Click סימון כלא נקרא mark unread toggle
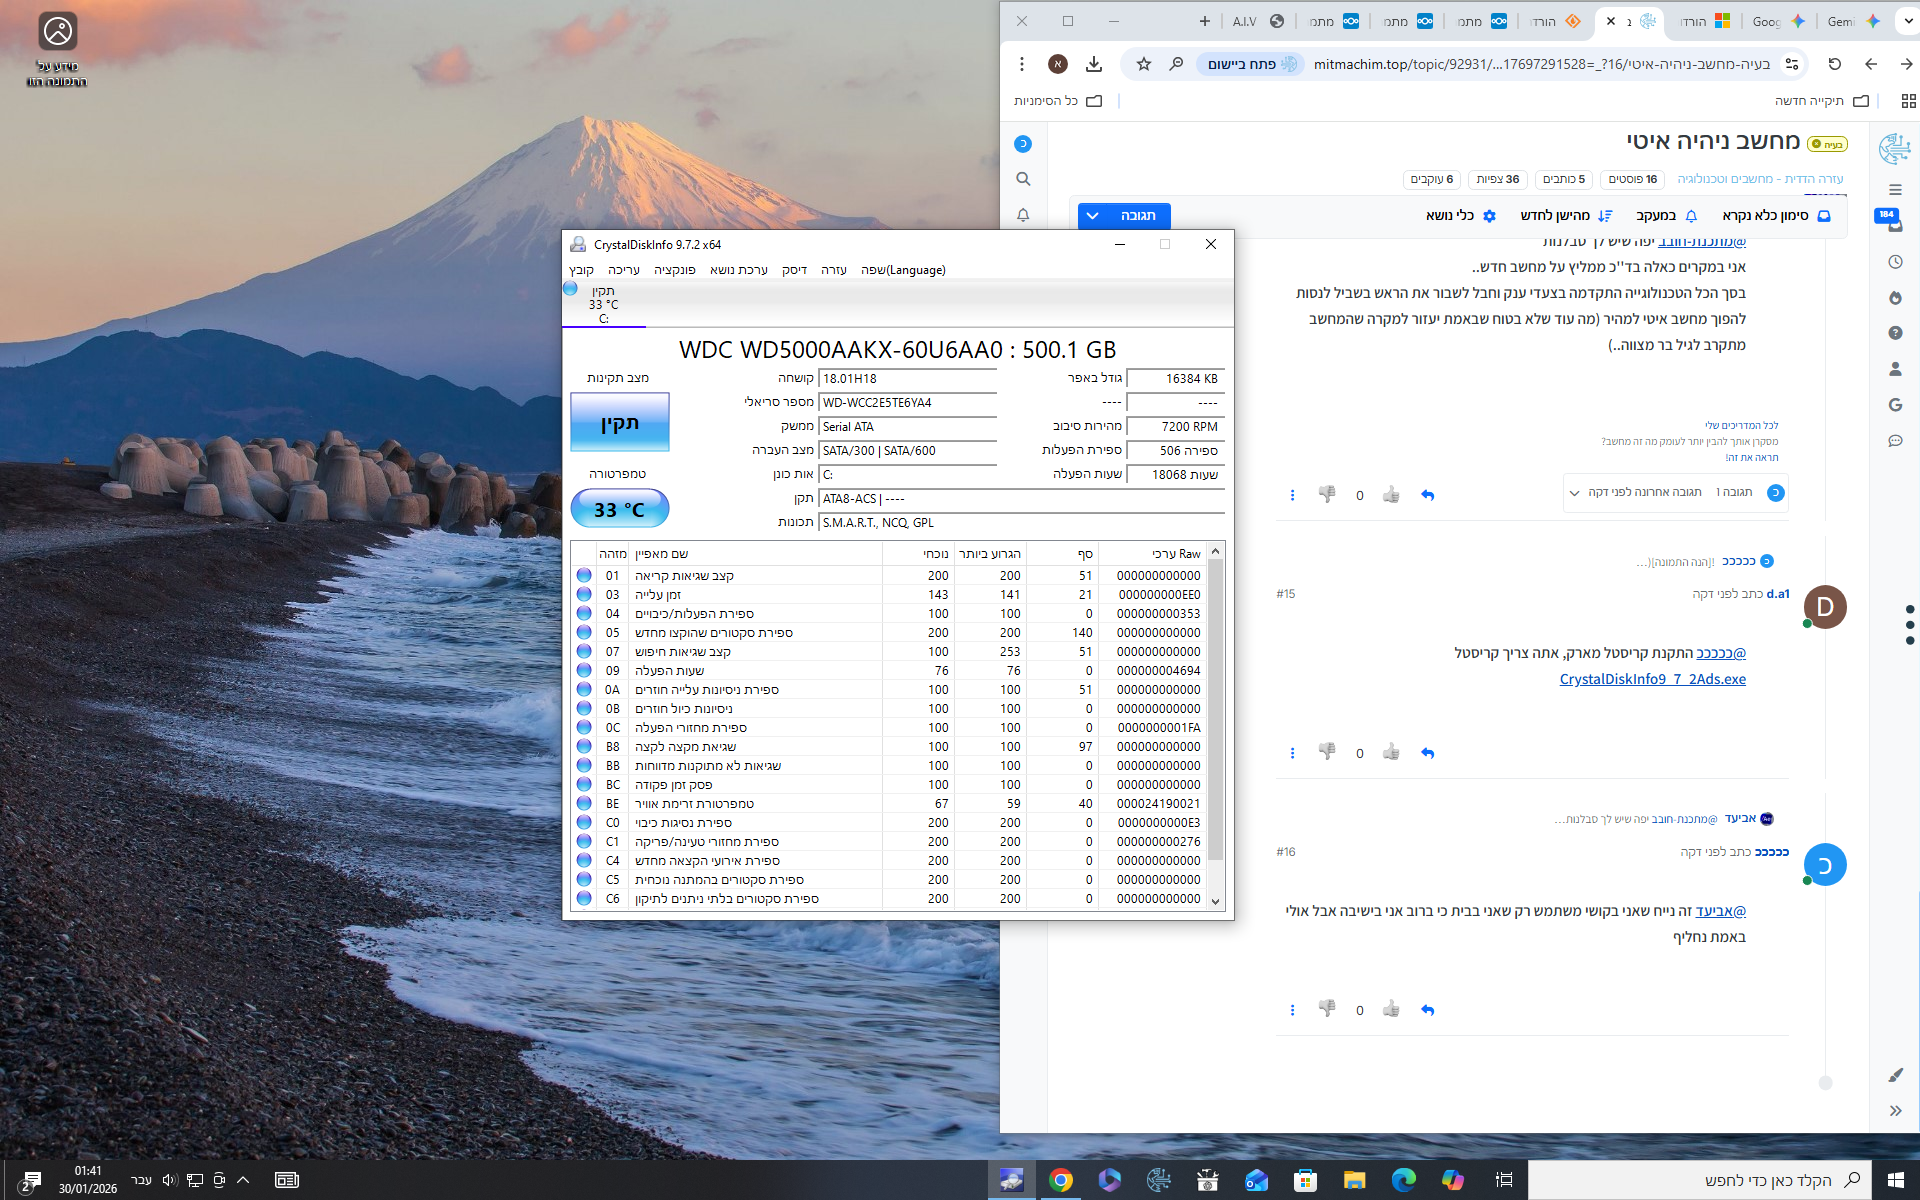 click(1776, 216)
